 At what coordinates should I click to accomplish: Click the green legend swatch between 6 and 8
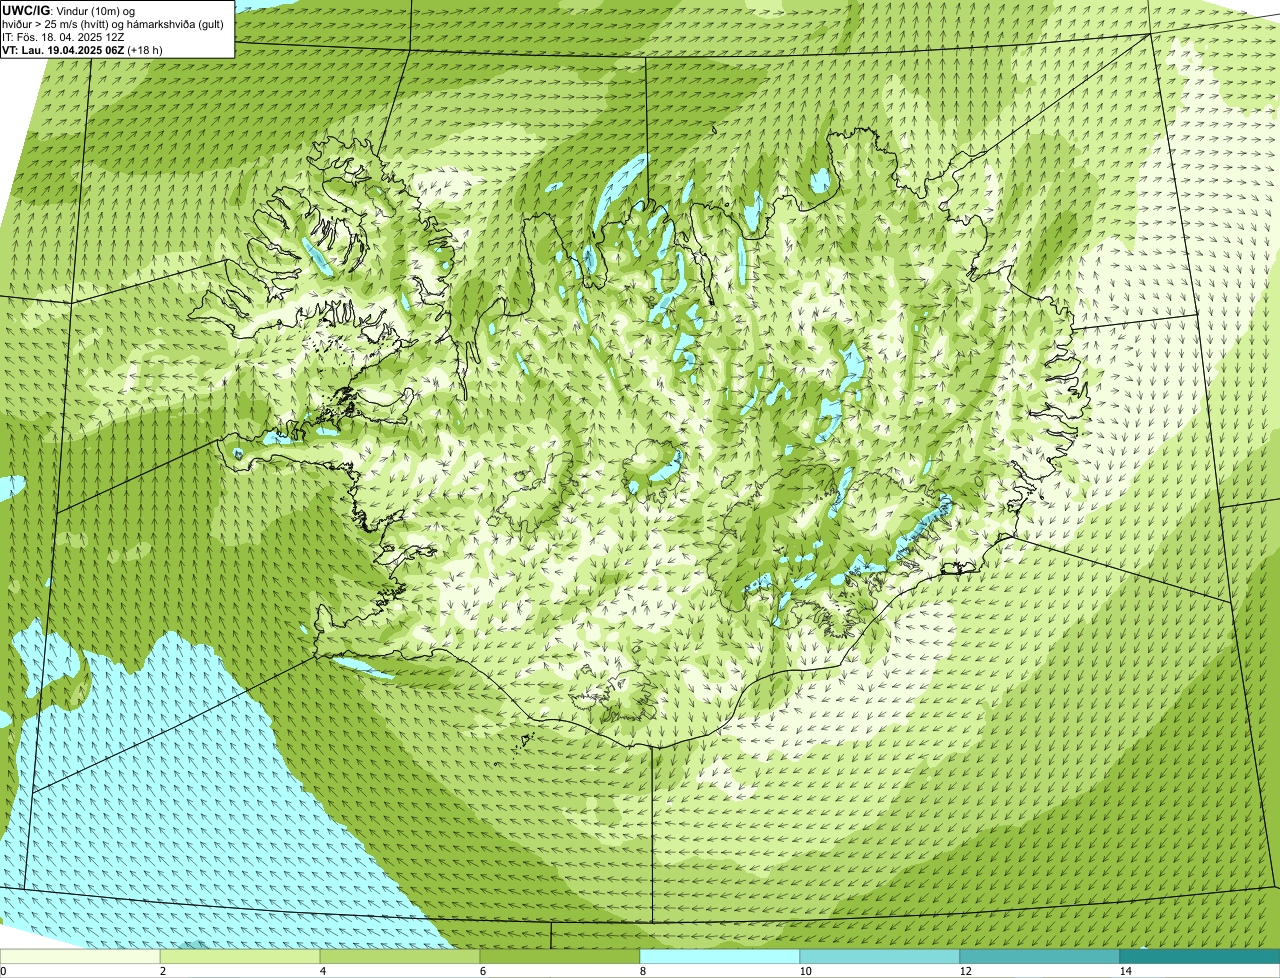(x=560, y=956)
